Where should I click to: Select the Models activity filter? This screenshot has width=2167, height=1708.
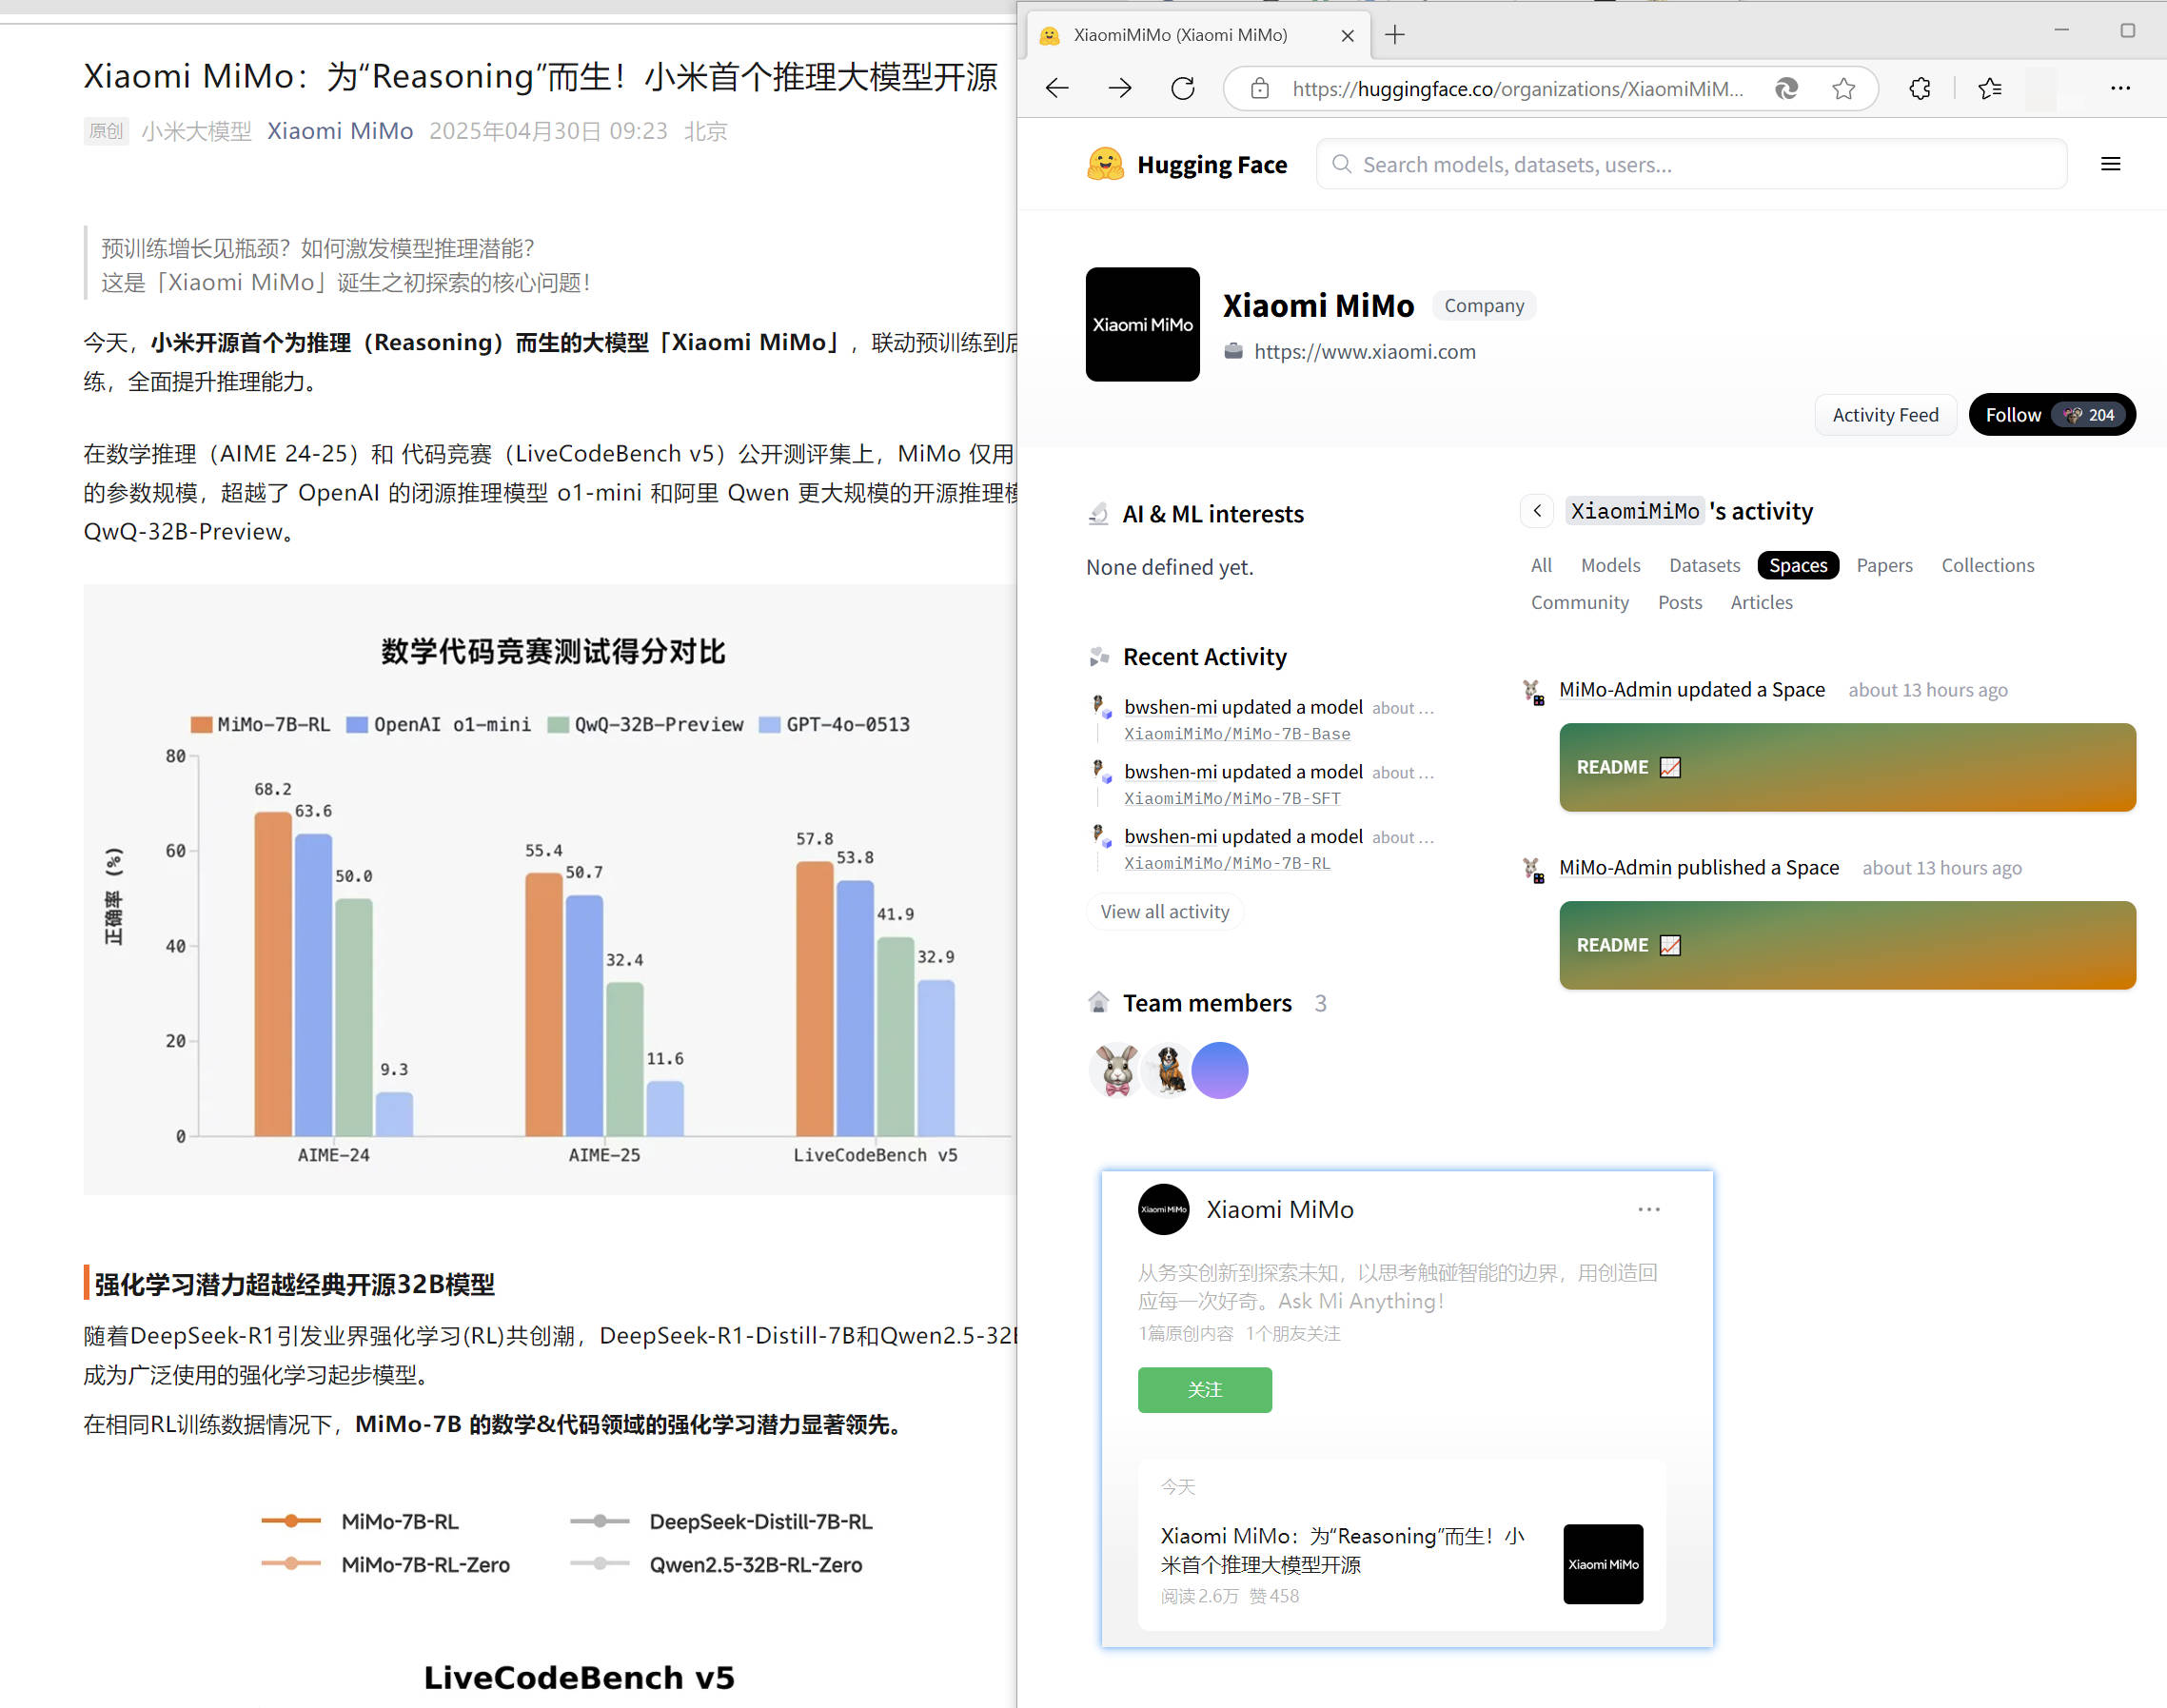[1610, 565]
